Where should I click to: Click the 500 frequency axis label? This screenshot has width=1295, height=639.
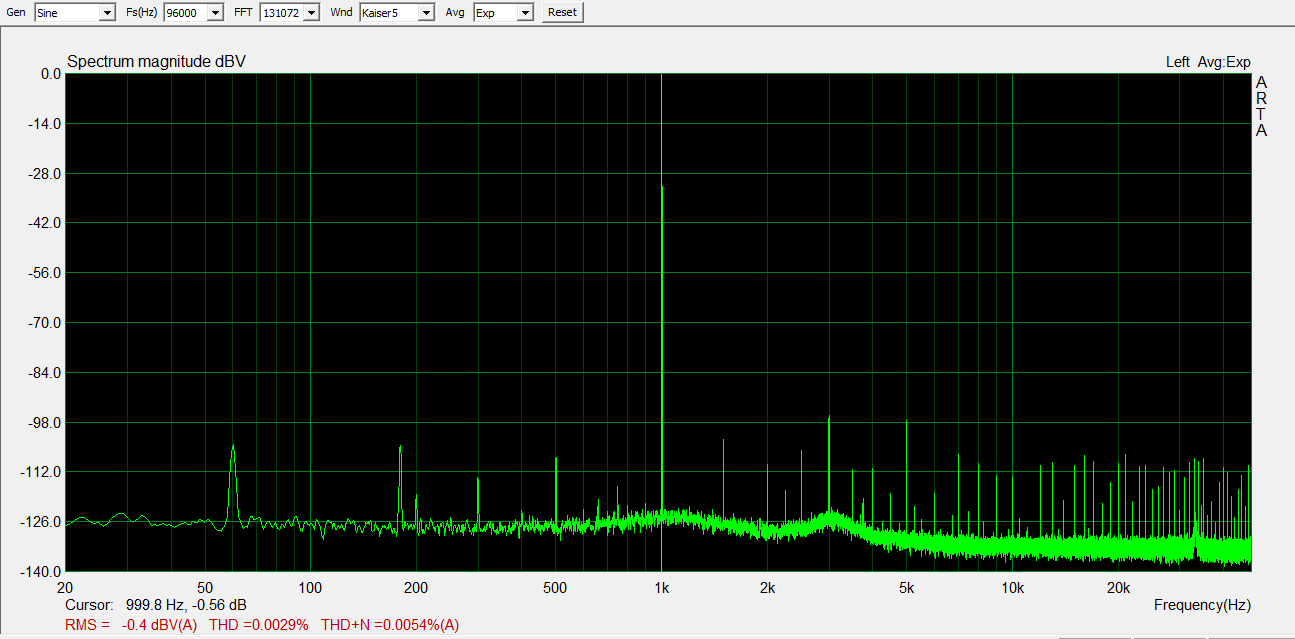click(555, 587)
